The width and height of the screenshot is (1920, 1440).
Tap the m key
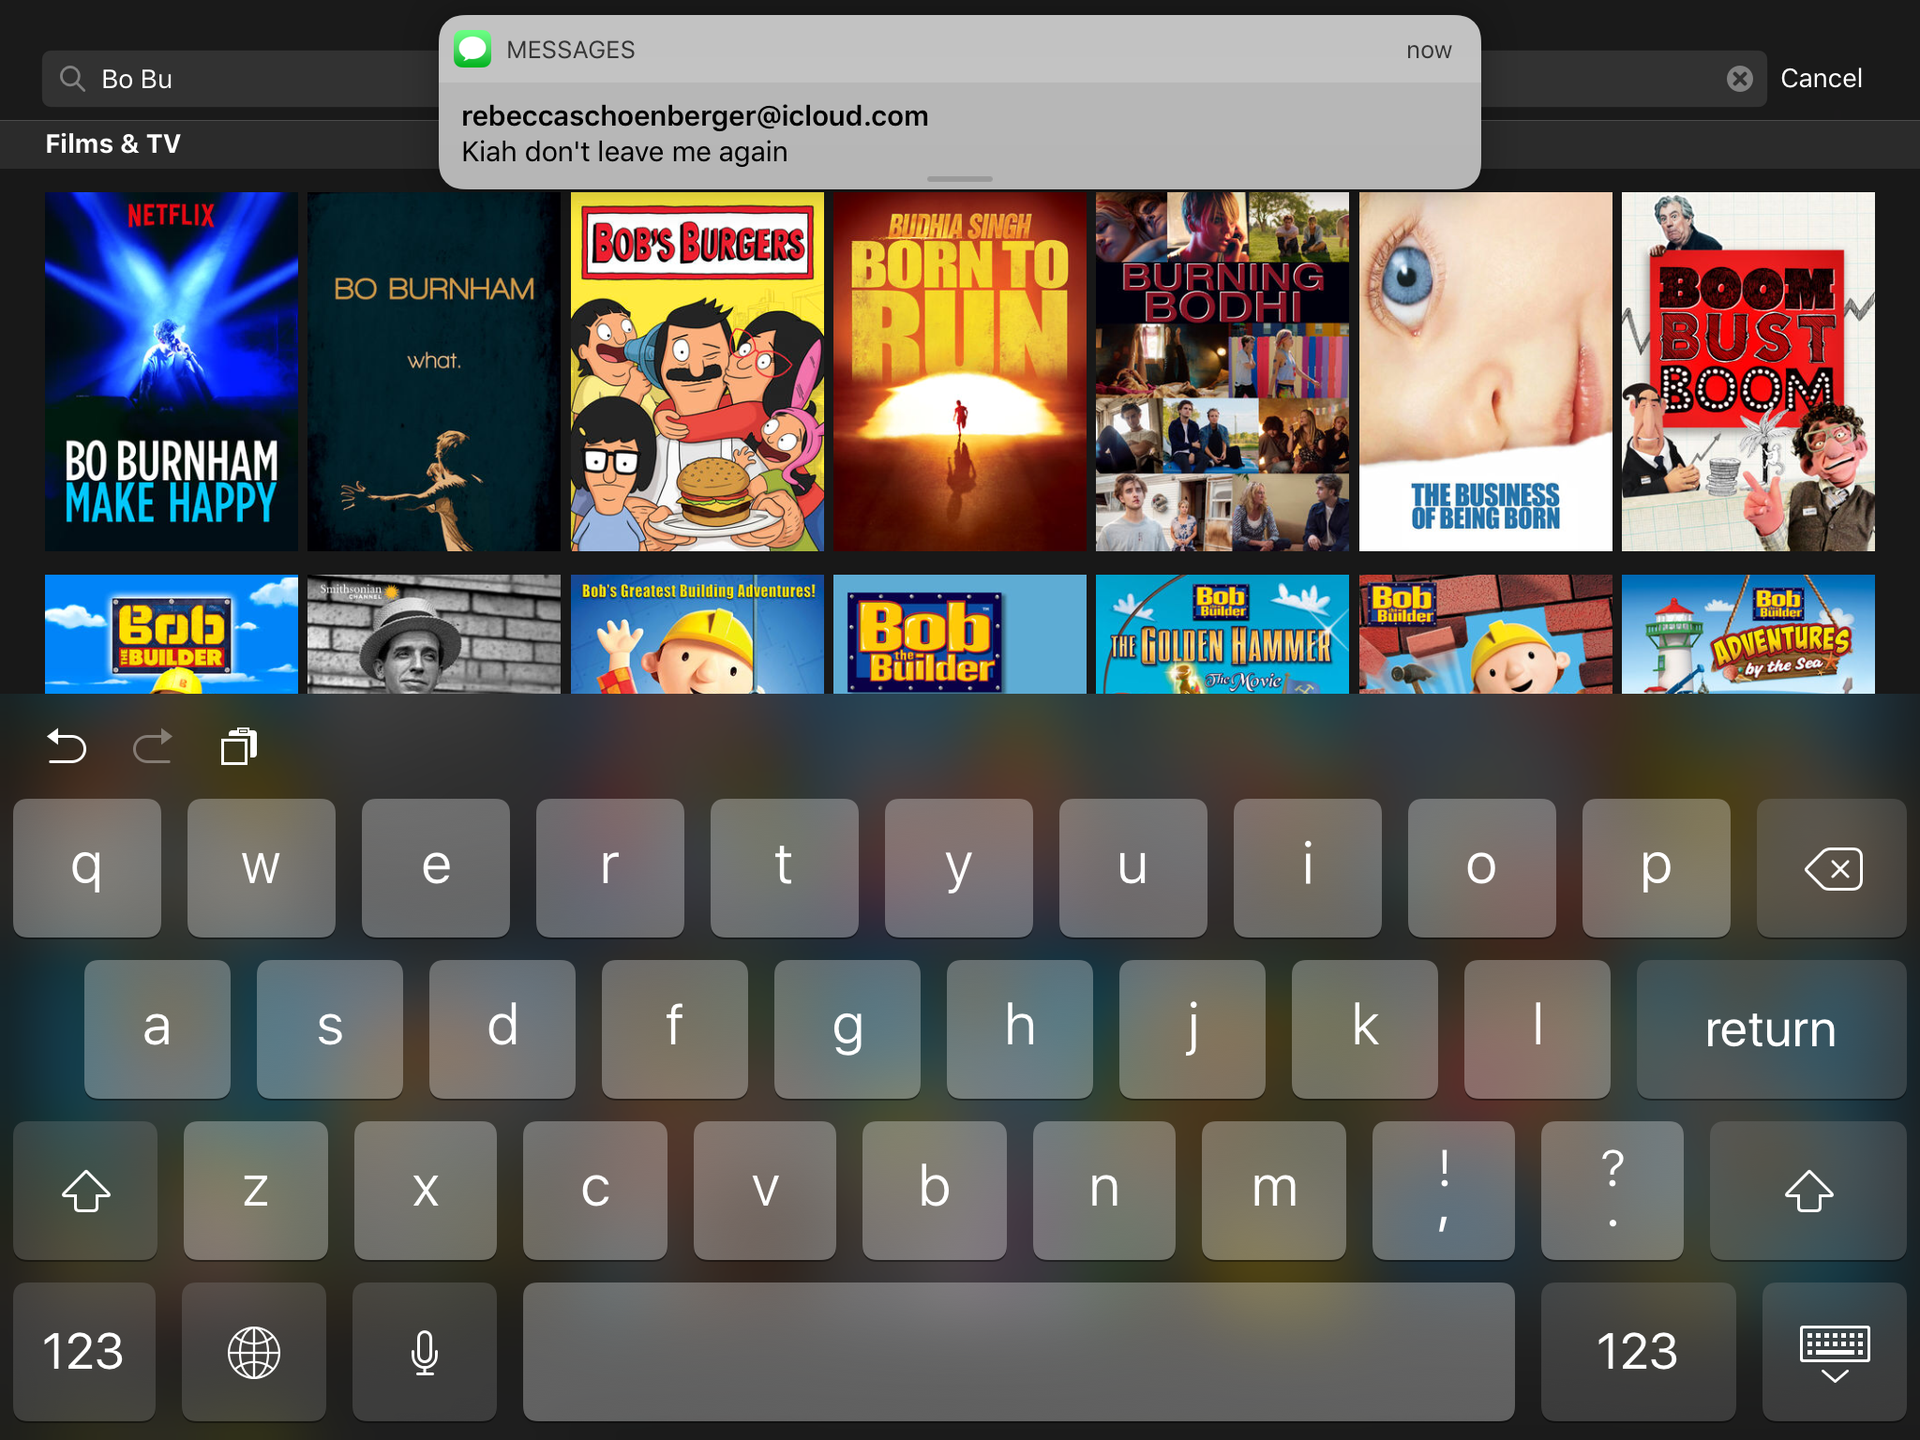(x=1274, y=1190)
